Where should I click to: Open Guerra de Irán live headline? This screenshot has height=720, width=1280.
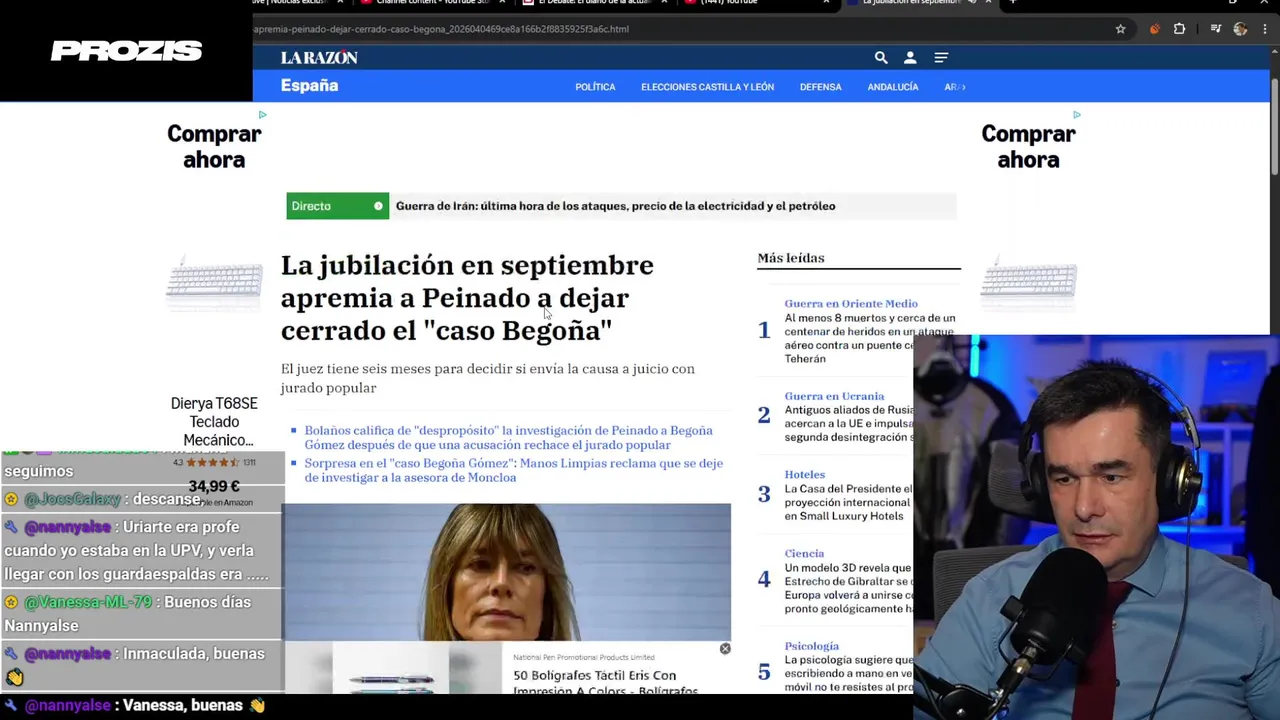[x=615, y=206]
